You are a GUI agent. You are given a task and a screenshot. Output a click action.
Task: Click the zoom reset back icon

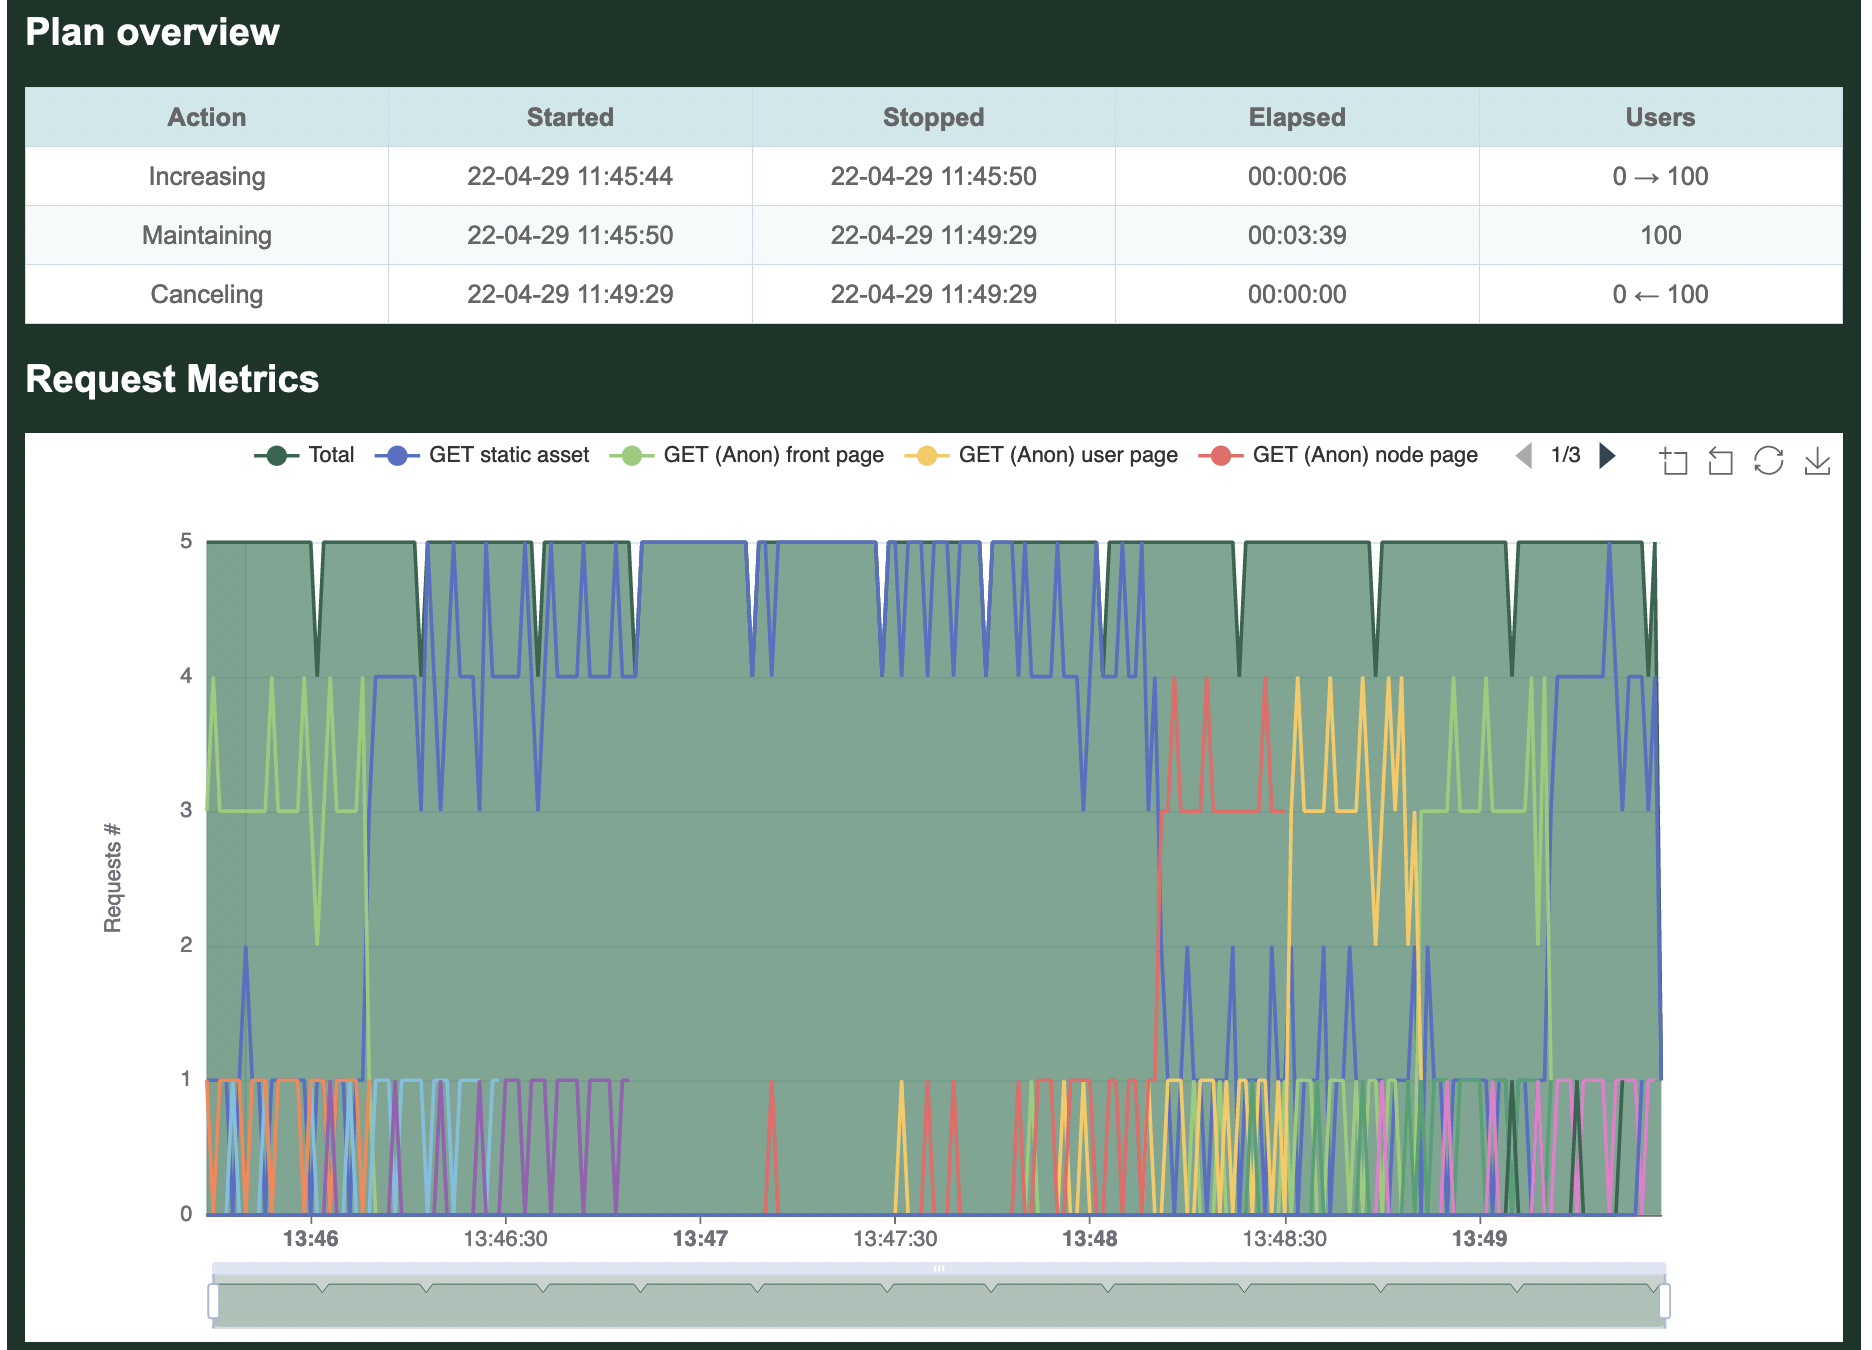(1720, 460)
